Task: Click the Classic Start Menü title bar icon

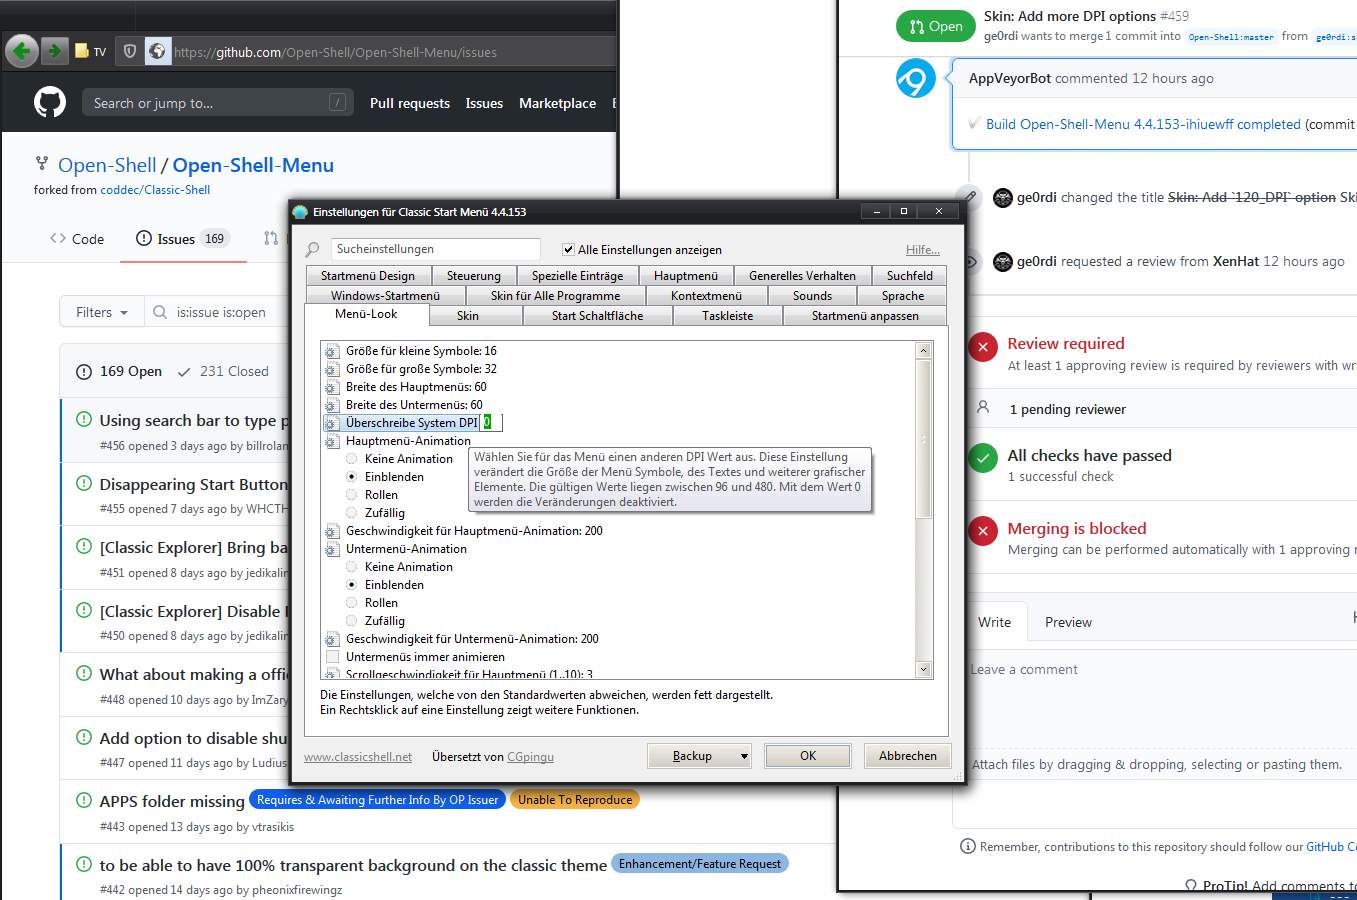Action: [300, 212]
